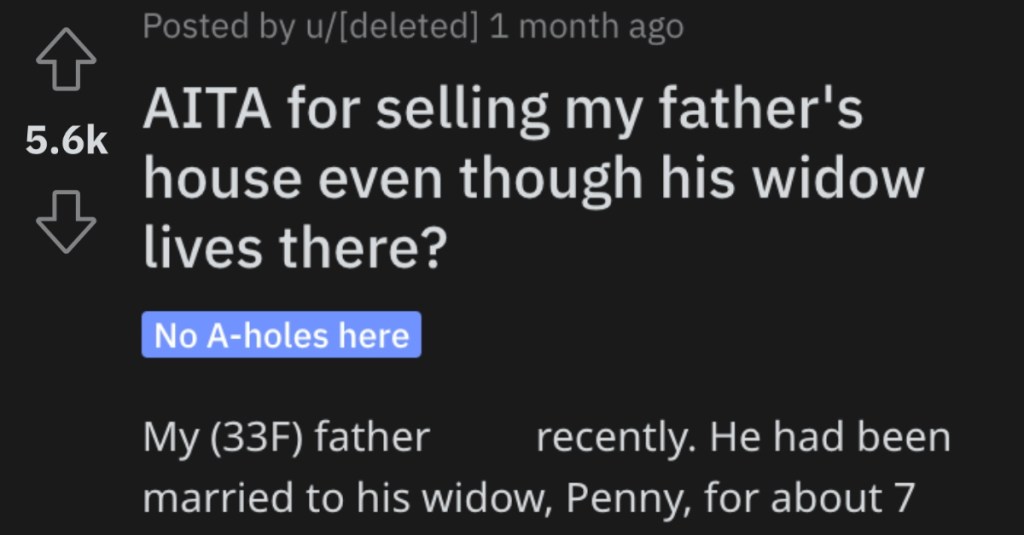
Task: Click "lives there?" at the title's end
Action: [295, 248]
